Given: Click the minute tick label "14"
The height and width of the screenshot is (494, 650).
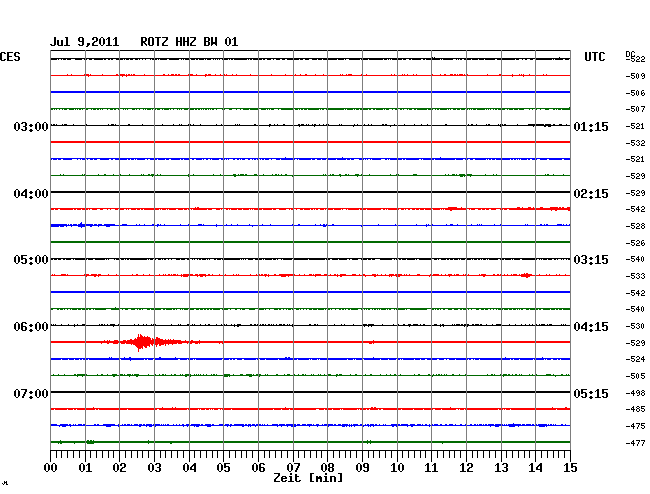Looking at the screenshot, I should point(535,468).
